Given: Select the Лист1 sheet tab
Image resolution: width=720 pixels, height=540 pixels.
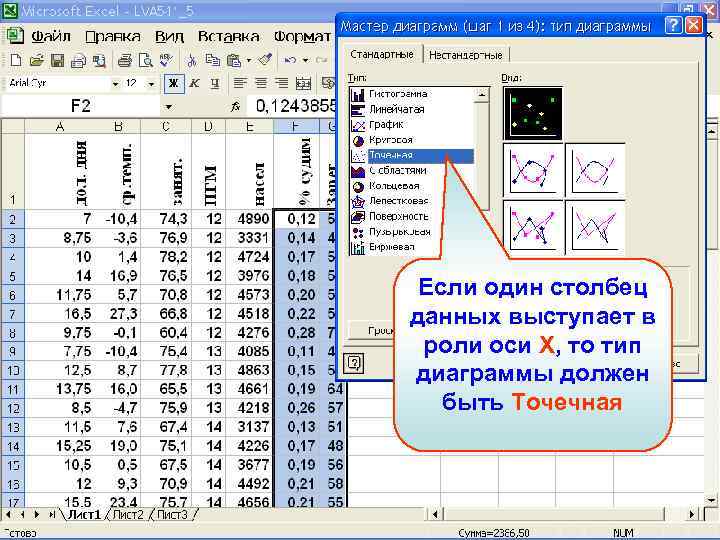Looking at the screenshot, I should 84,515.
